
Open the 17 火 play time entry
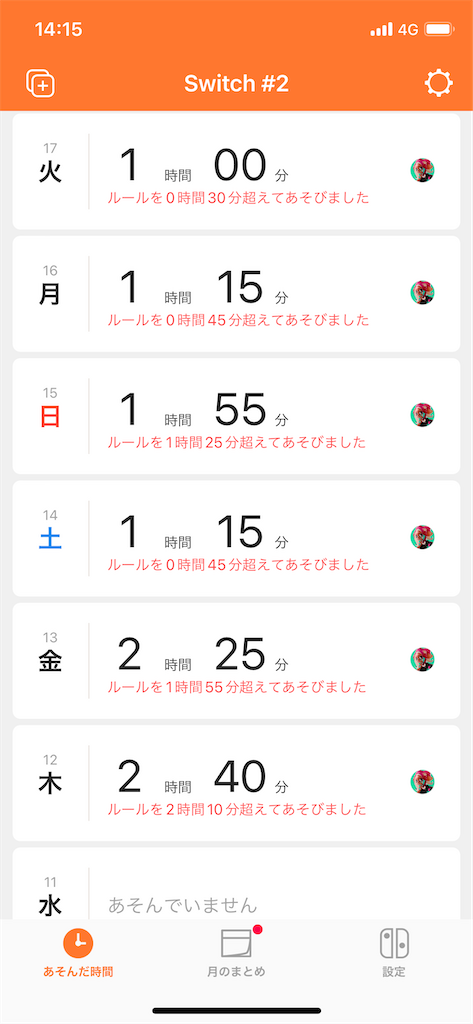pos(236,171)
